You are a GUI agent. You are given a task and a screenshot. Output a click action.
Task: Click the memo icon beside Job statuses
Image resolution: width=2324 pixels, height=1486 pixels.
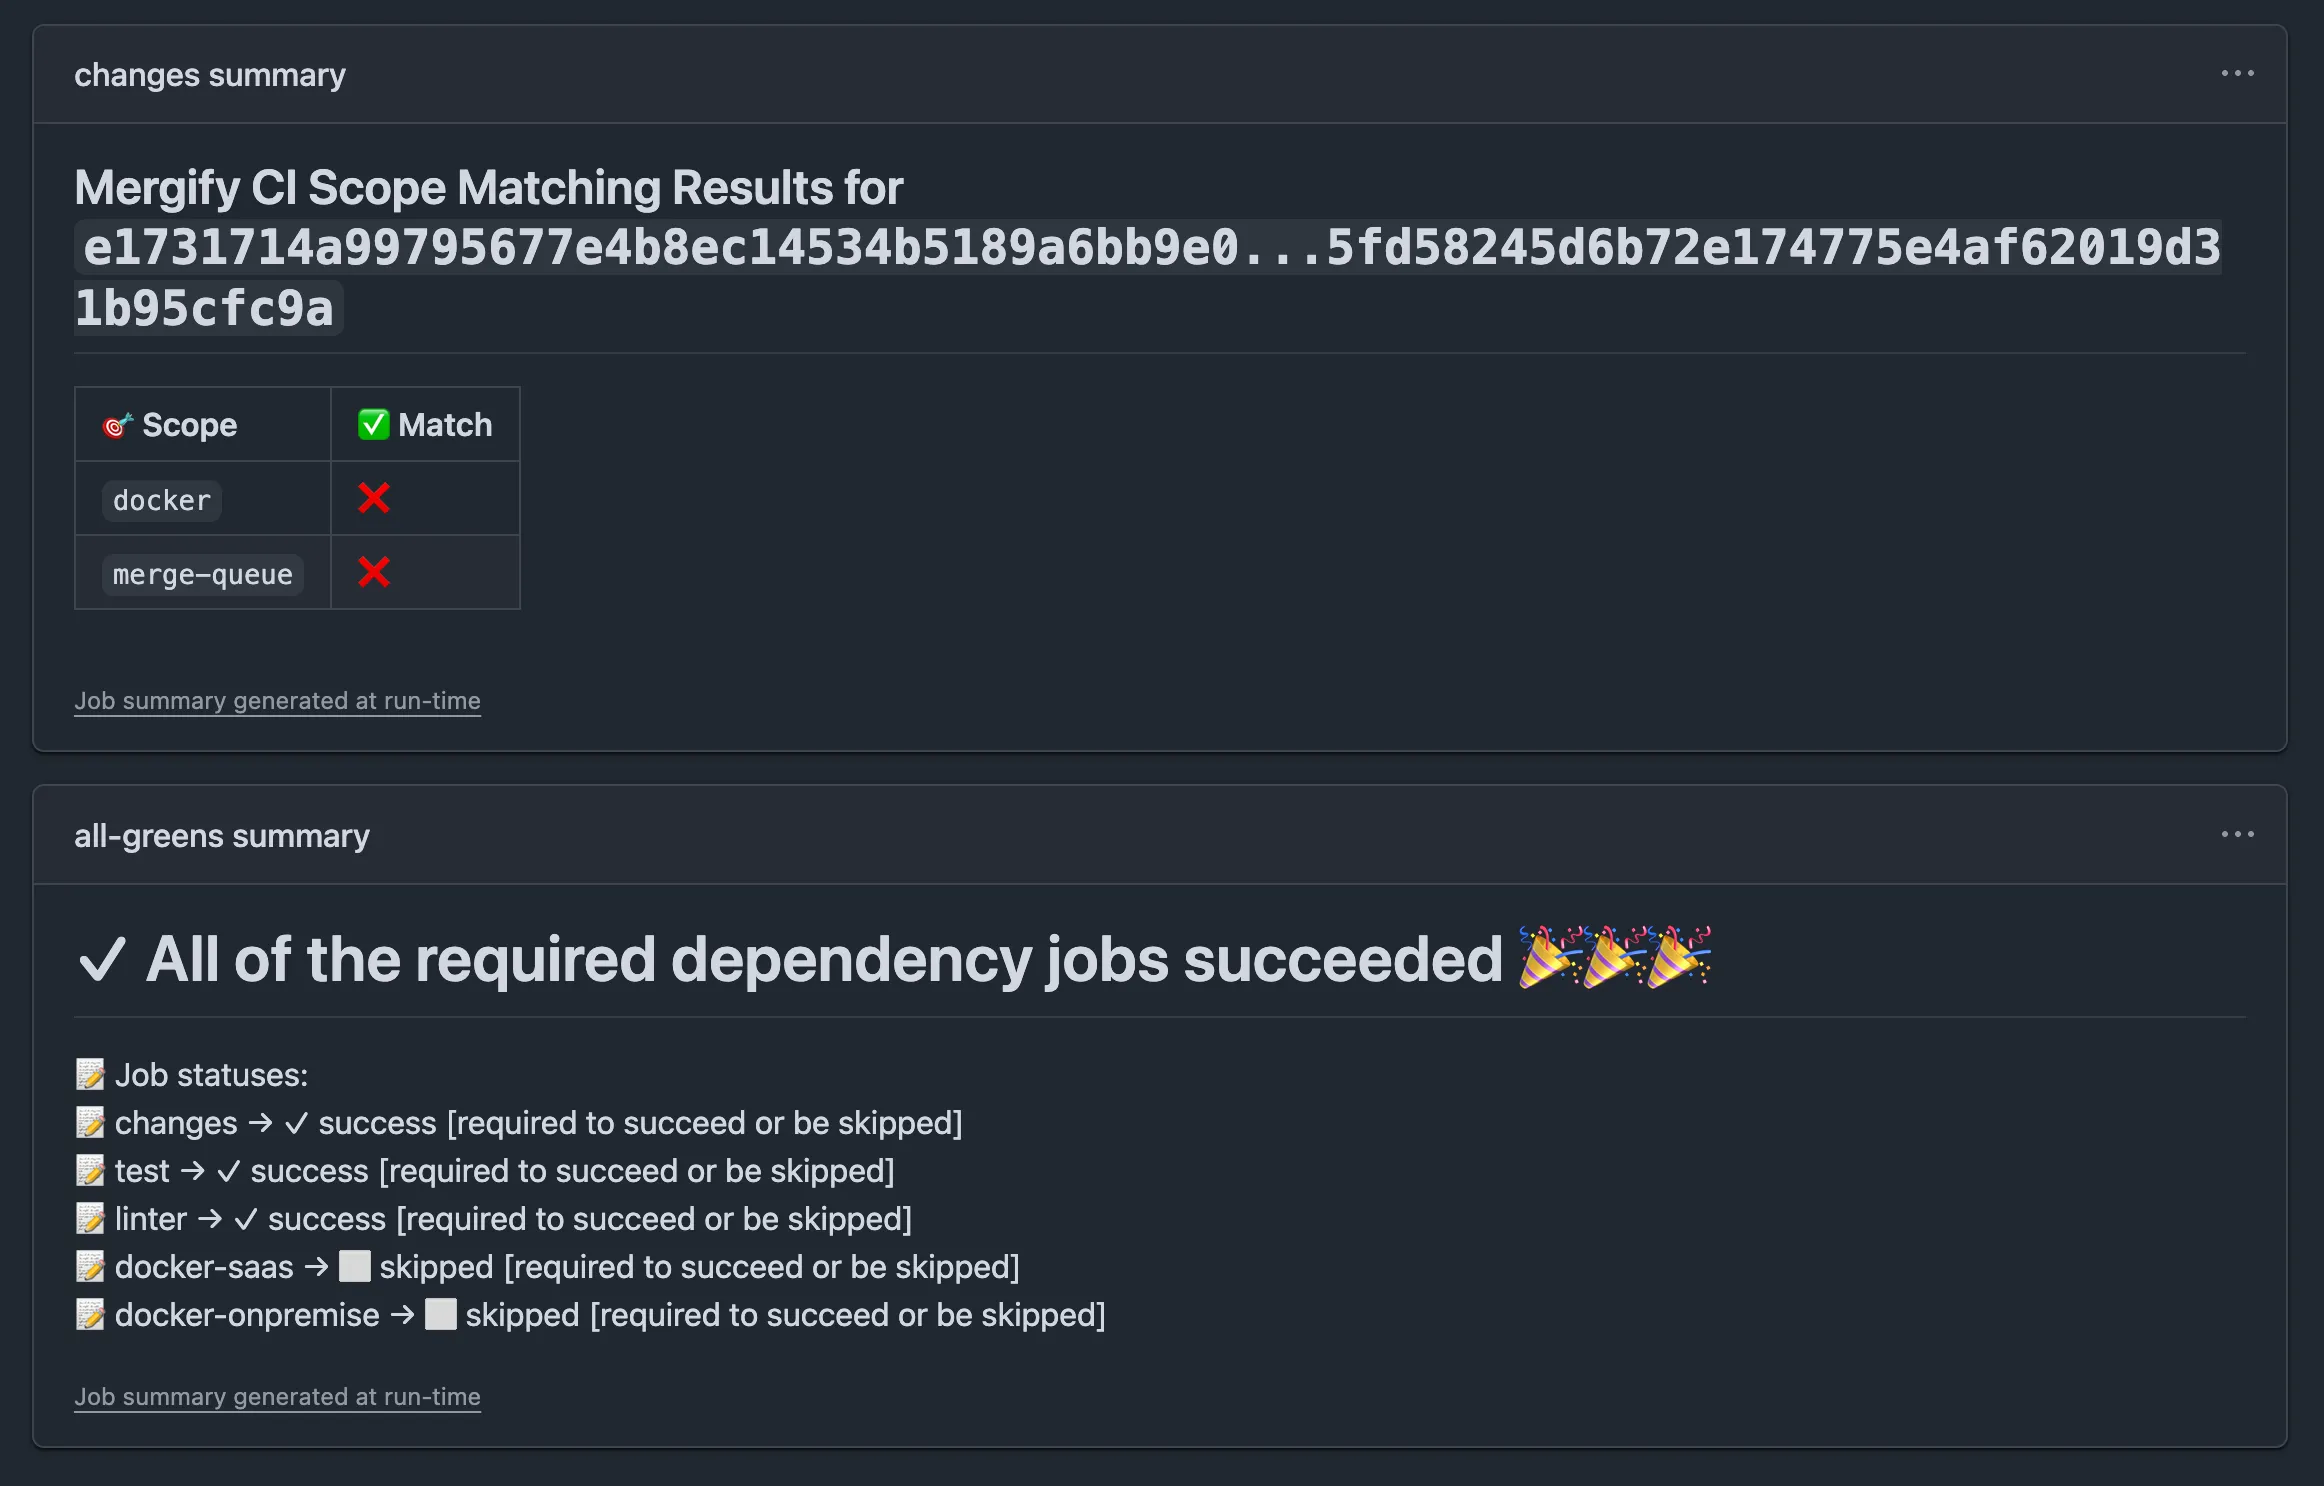(x=90, y=1073)
